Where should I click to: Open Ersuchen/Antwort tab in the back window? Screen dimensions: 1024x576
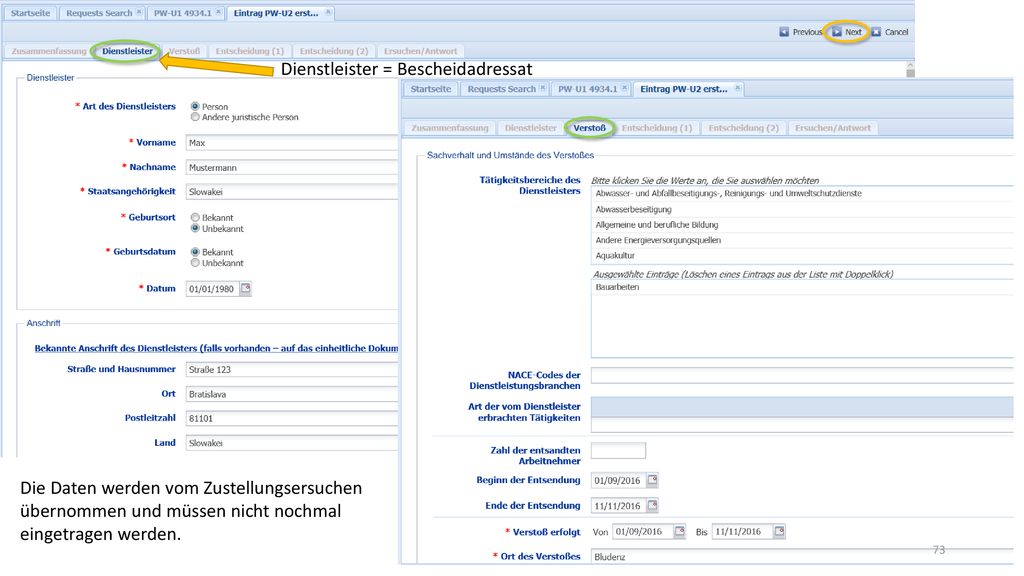[x=421, y=51]
